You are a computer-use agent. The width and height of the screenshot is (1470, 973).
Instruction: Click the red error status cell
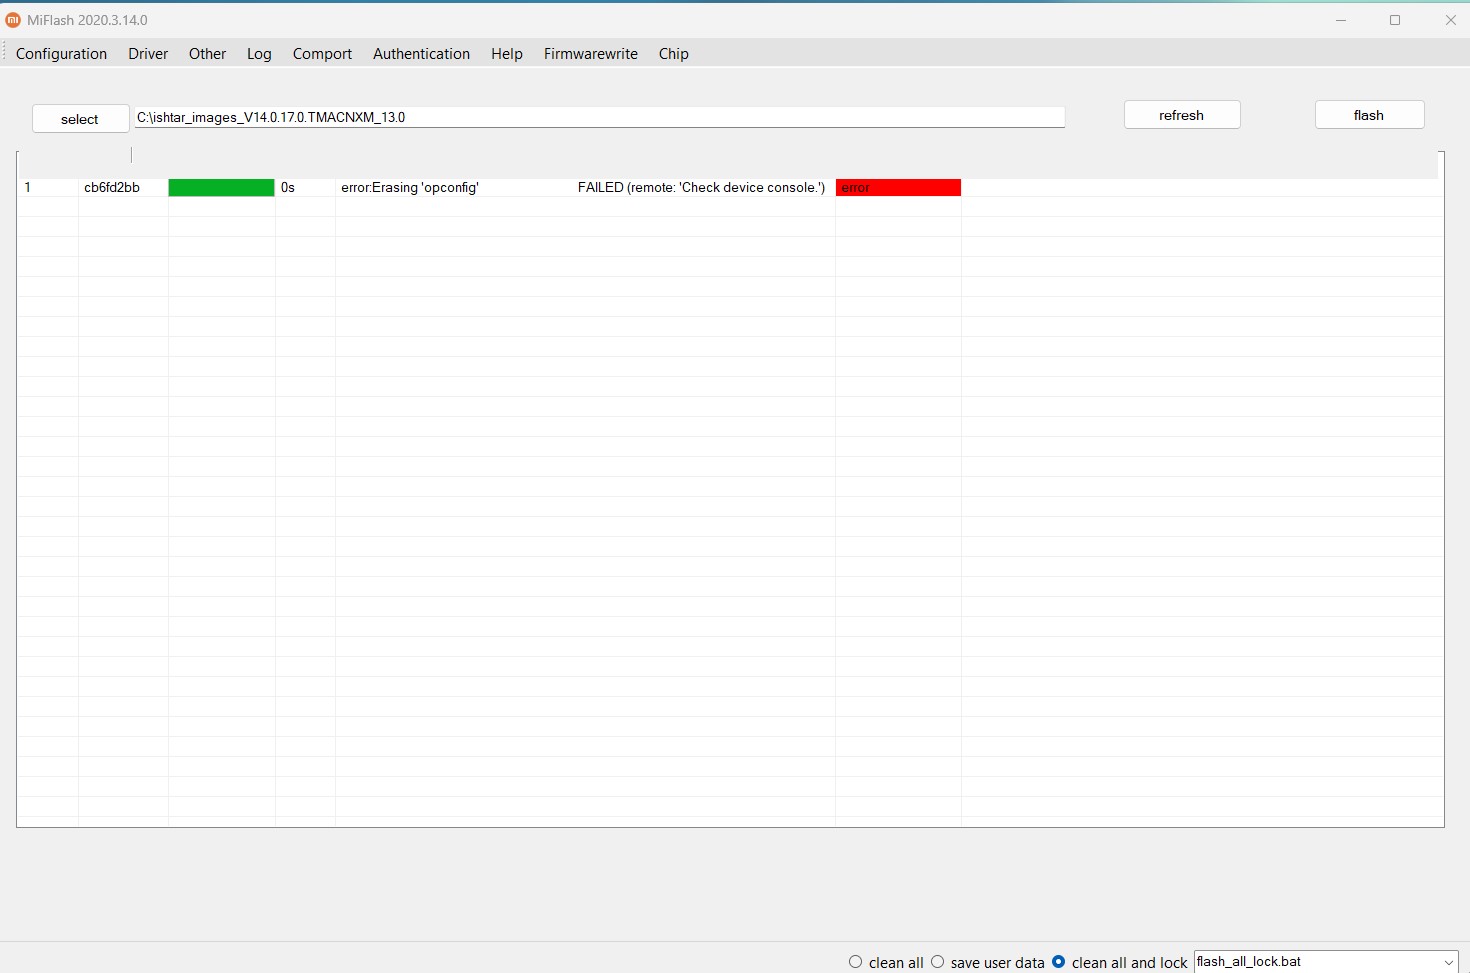pyautogui.click(x=898, y=188)
